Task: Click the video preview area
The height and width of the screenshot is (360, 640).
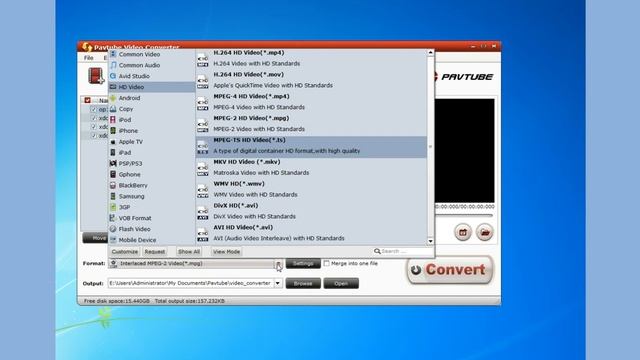Action: coord(464,151)
